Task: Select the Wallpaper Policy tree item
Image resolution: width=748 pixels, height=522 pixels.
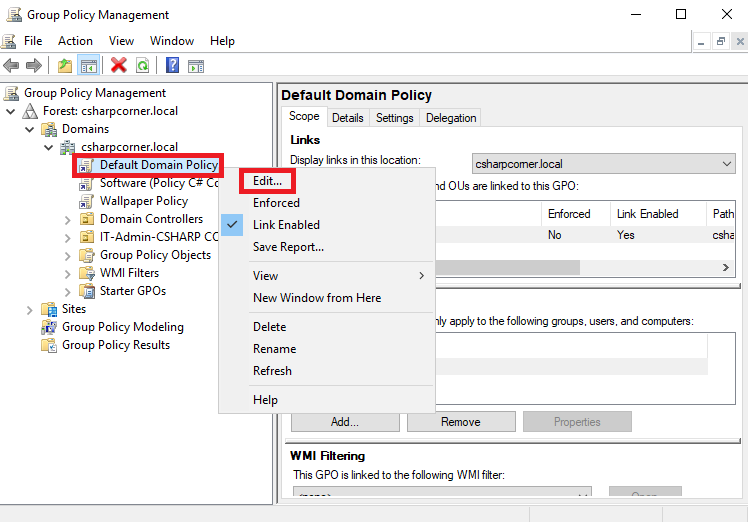Action: 144,201
